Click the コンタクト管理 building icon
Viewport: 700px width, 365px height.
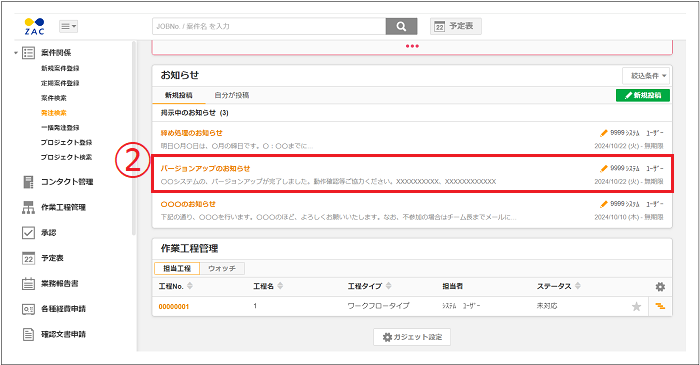[28, 182]
